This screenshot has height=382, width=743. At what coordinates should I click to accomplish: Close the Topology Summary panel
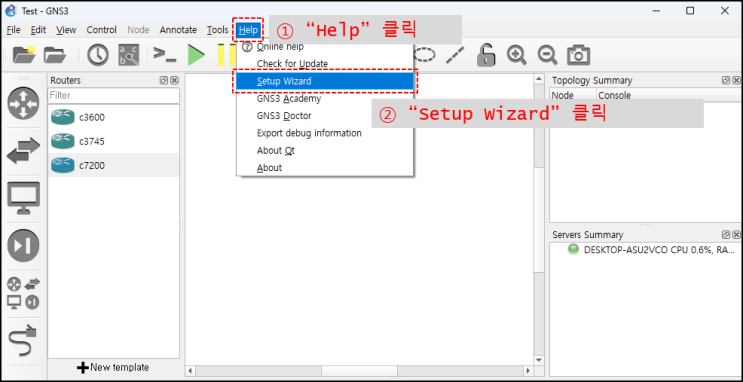coord(736,81)
